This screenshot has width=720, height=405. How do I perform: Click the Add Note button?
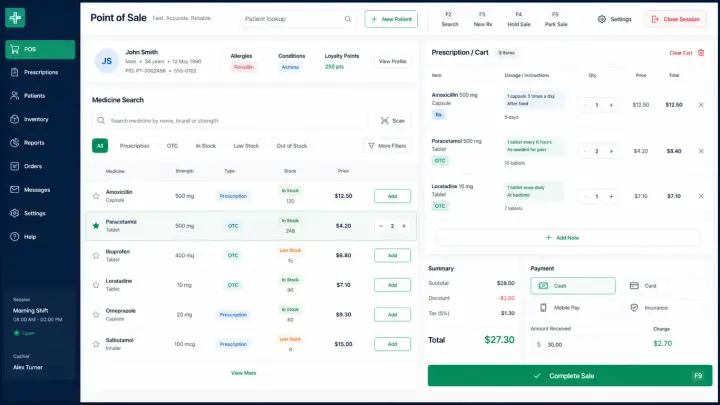point(568,238)
